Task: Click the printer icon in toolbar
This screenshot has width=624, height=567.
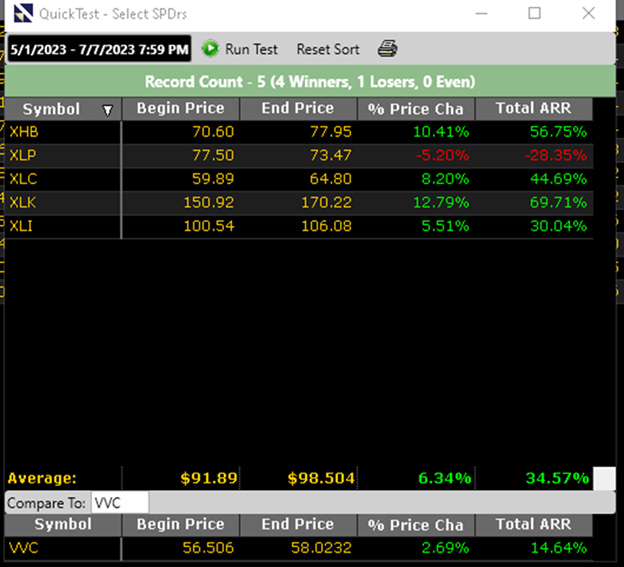Action: (387, 49)
